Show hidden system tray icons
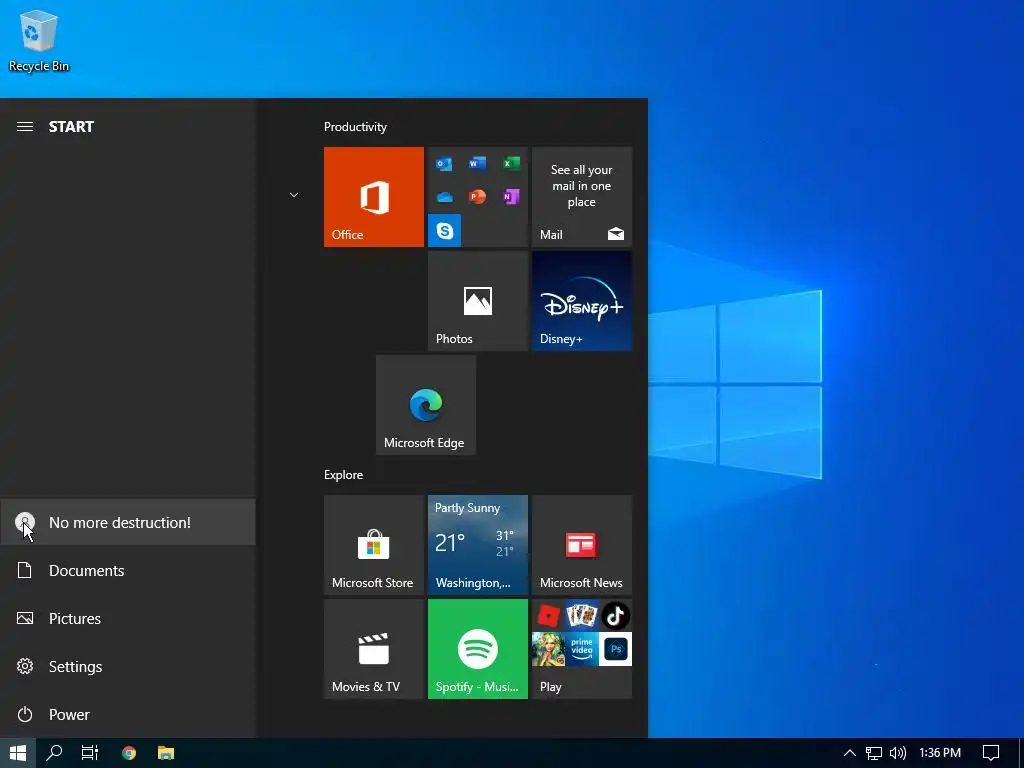 click(x=849, y=753)
